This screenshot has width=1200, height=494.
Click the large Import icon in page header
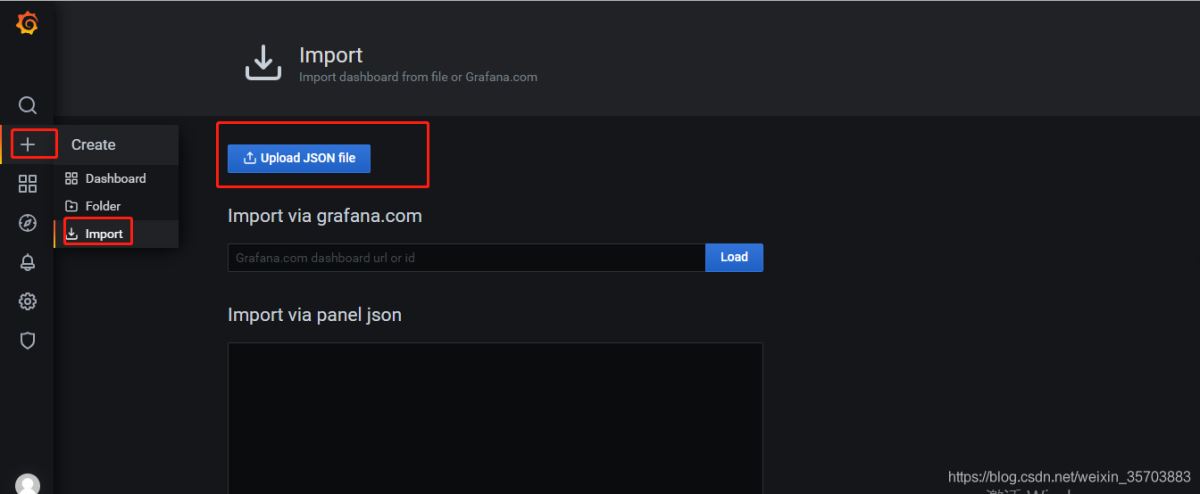pyautogui.click(x=263, y=63)
